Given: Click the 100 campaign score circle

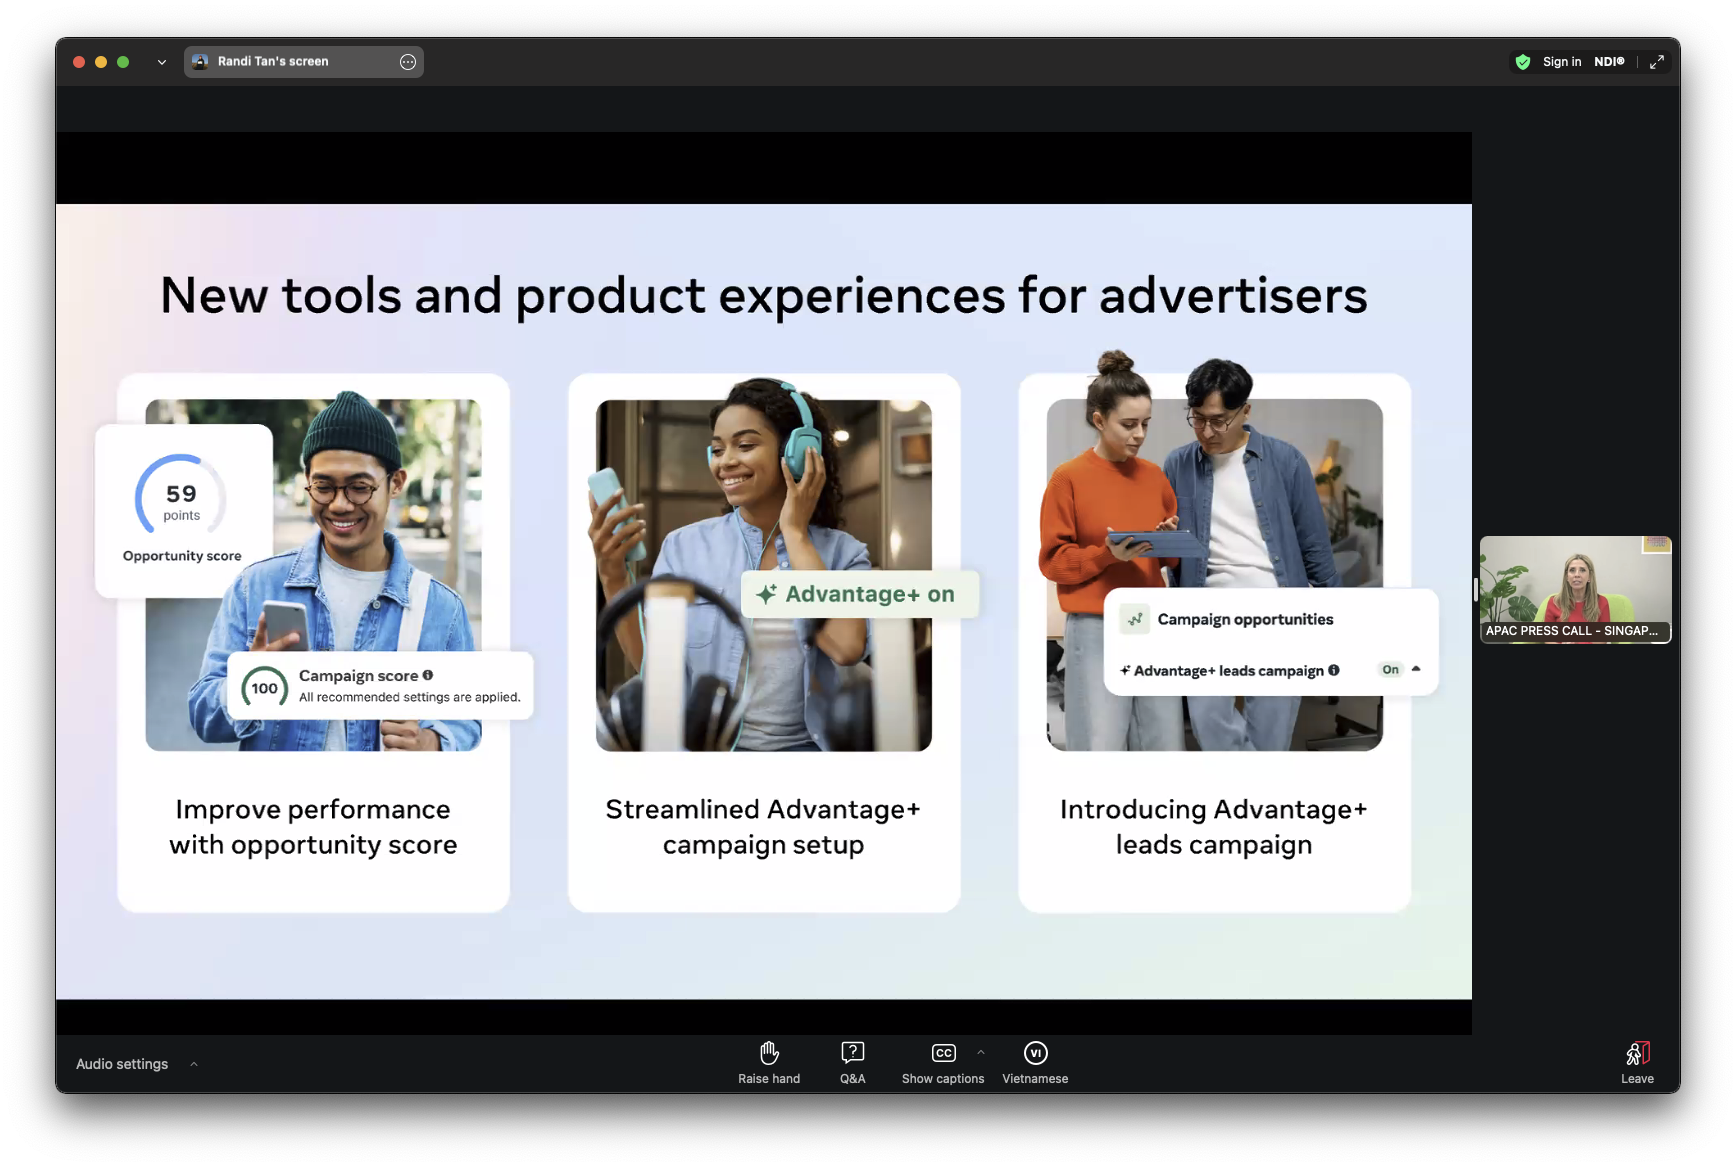Looking at the screenshot, I should (x=264, y=688).
